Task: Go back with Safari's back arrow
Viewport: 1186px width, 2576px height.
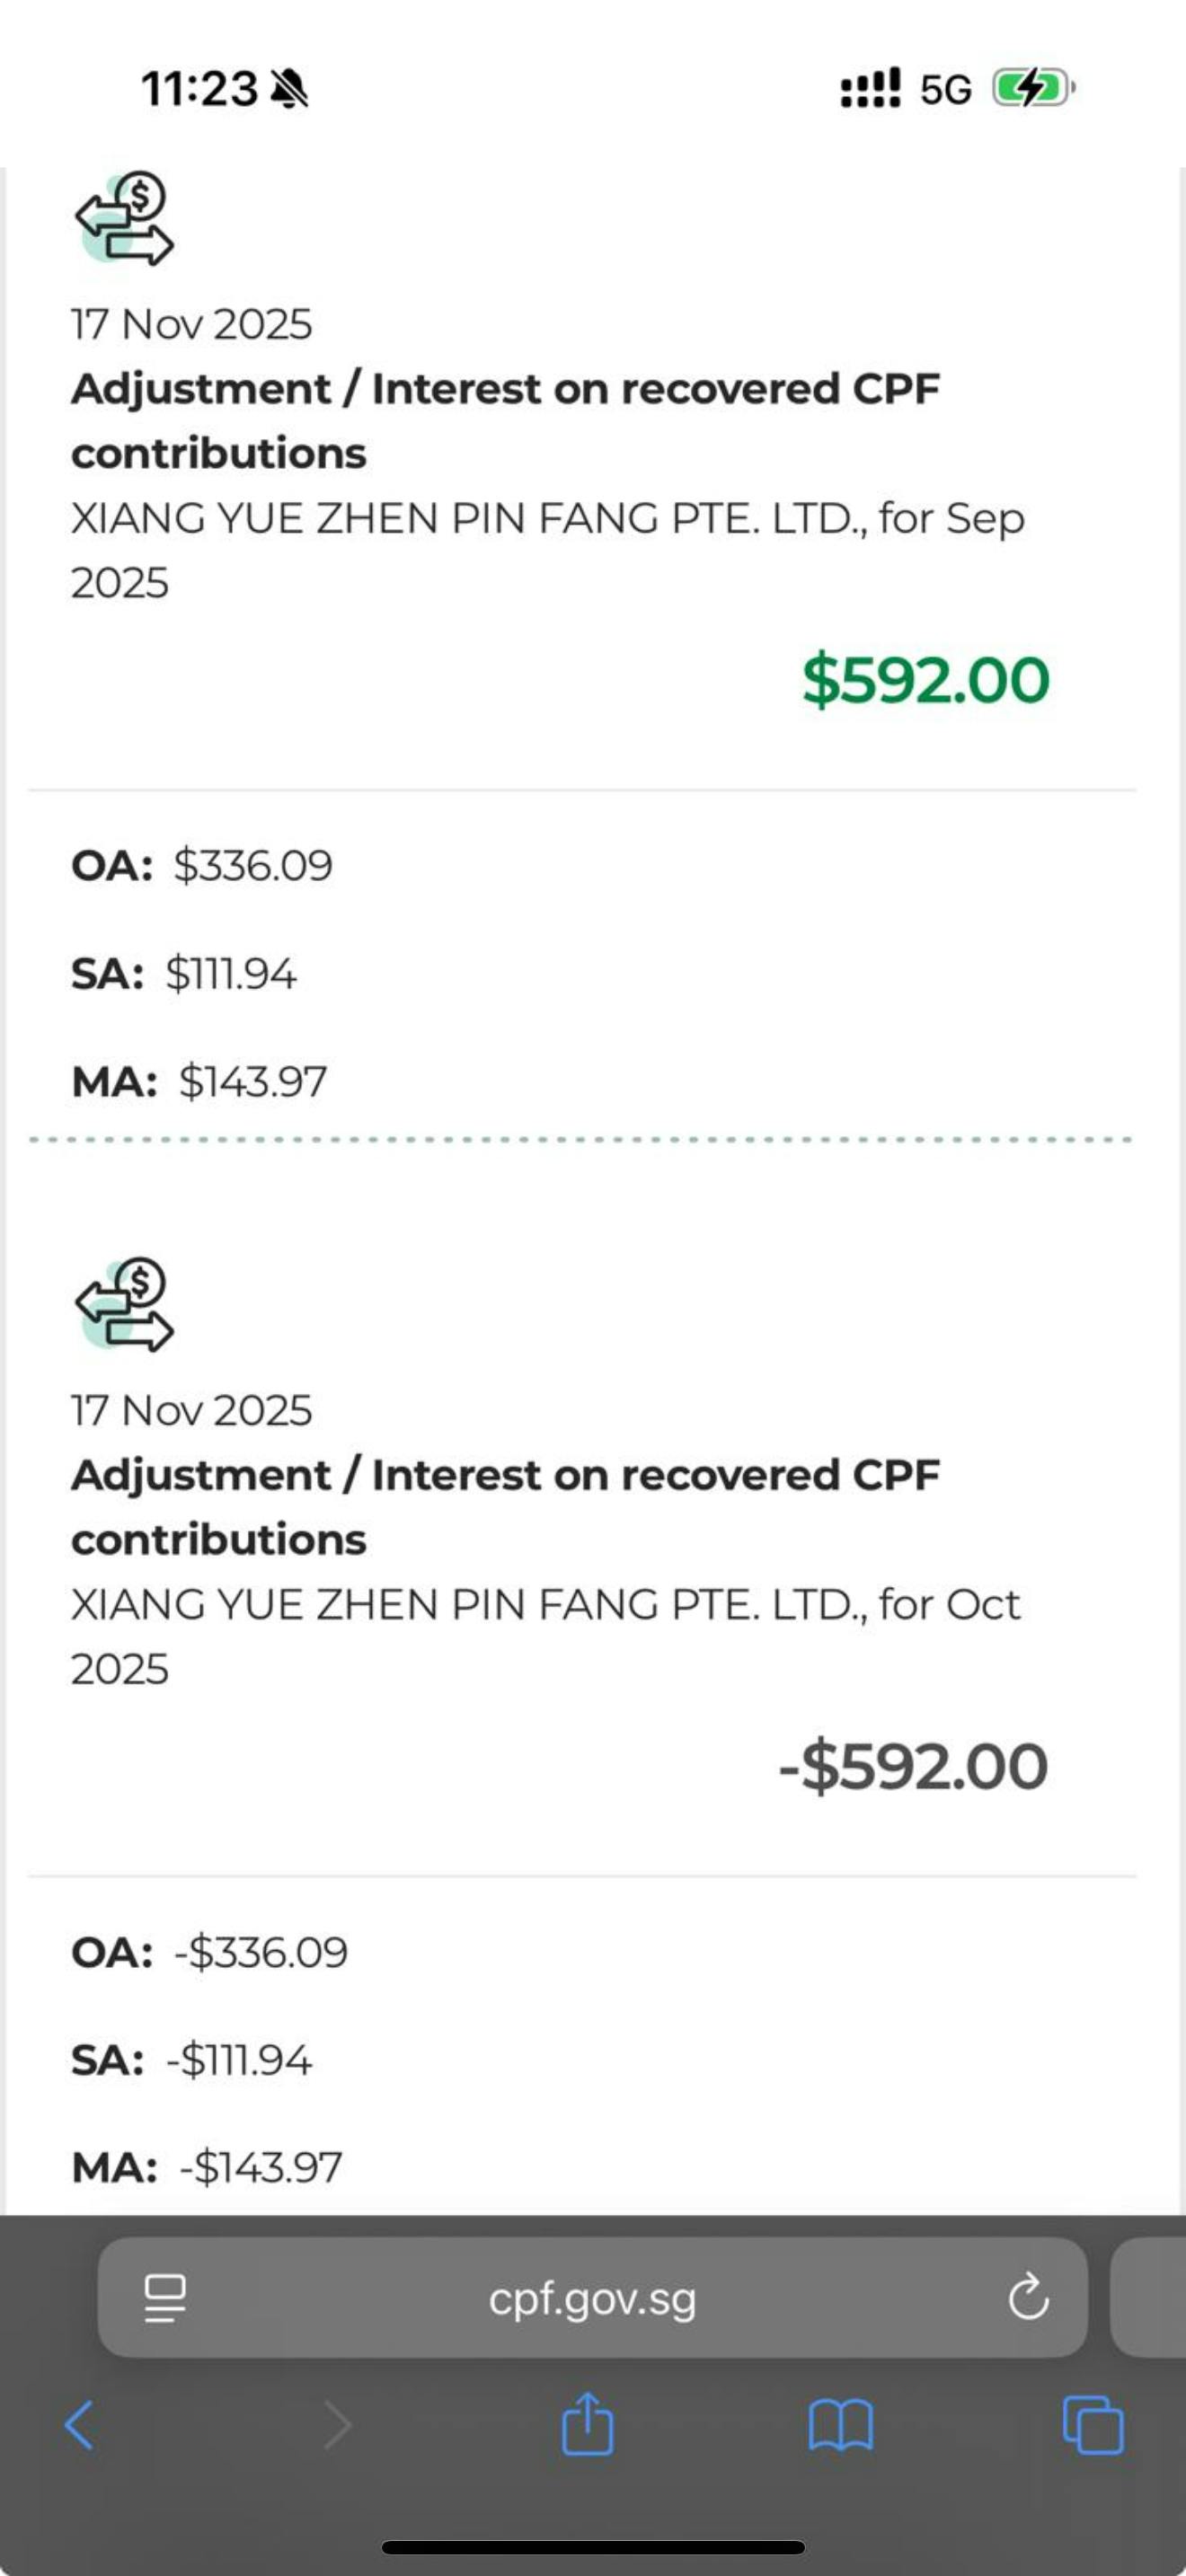Action: coord(80,2425)
